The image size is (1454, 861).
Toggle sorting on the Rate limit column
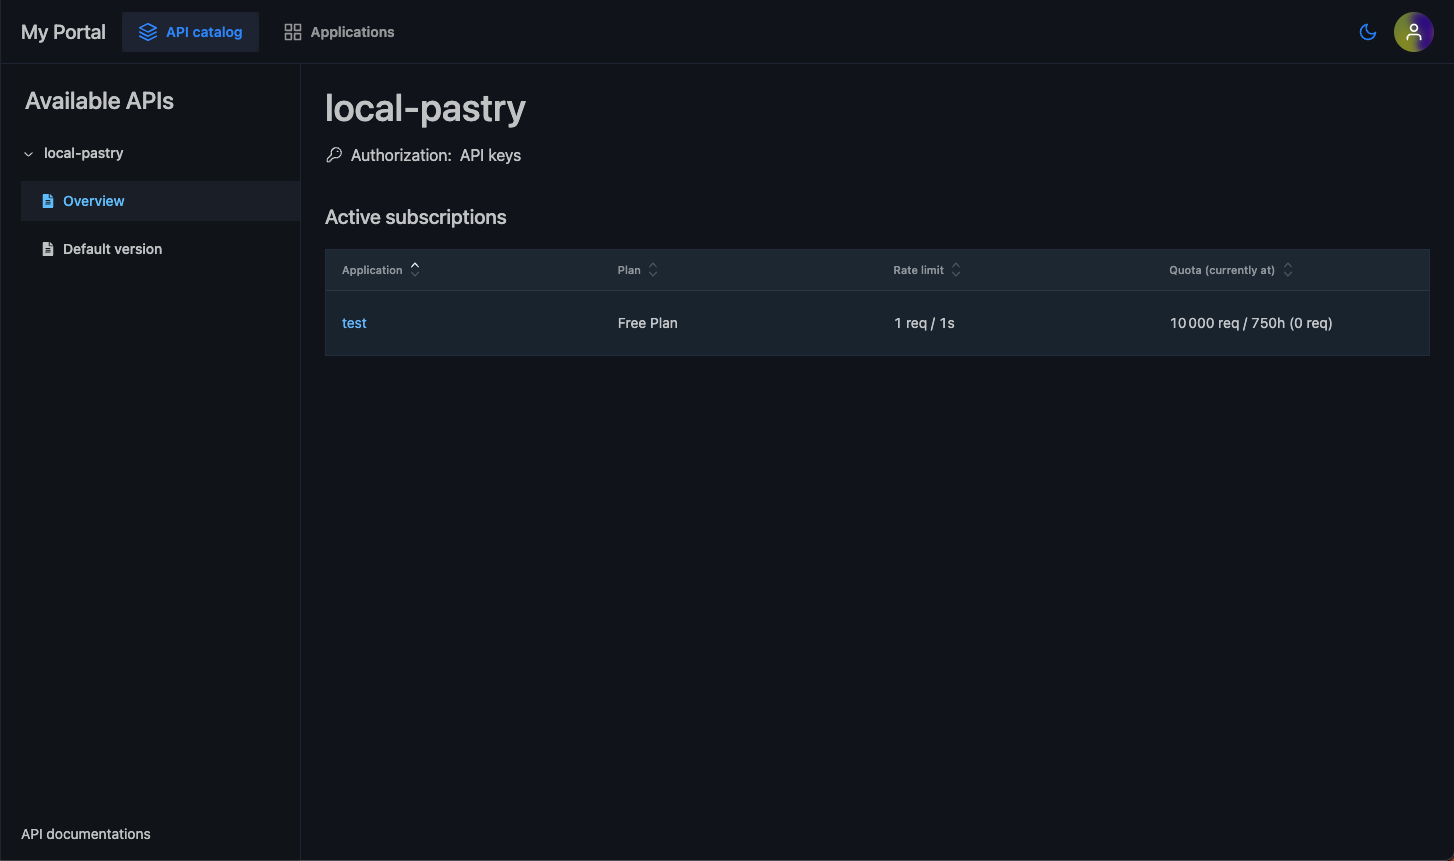956,269
